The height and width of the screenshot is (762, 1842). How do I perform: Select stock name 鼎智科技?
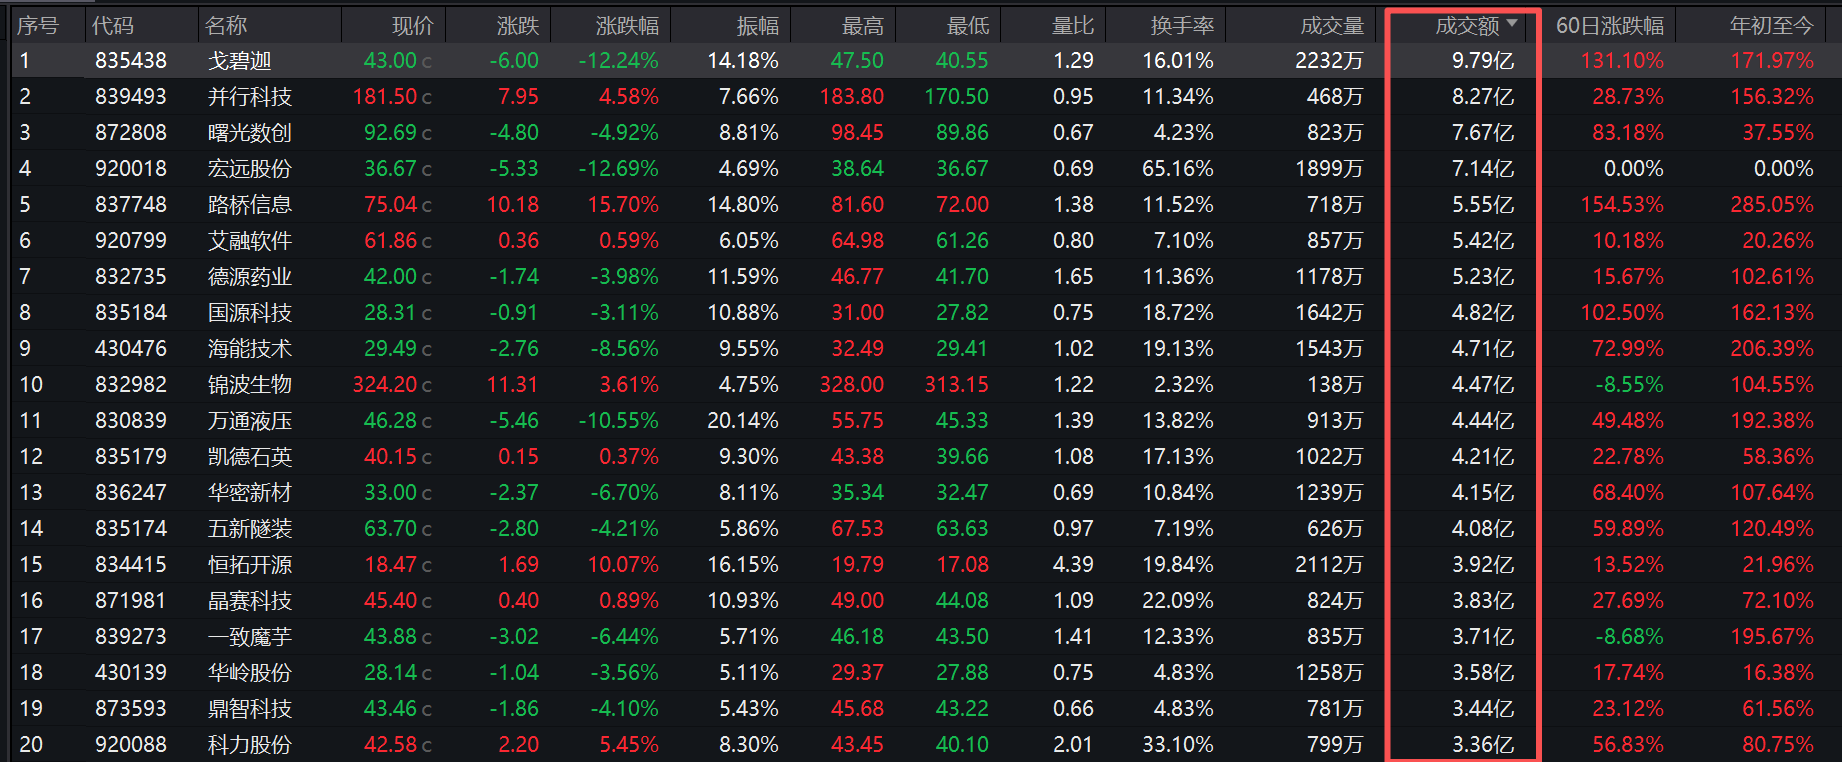(250, 709)
